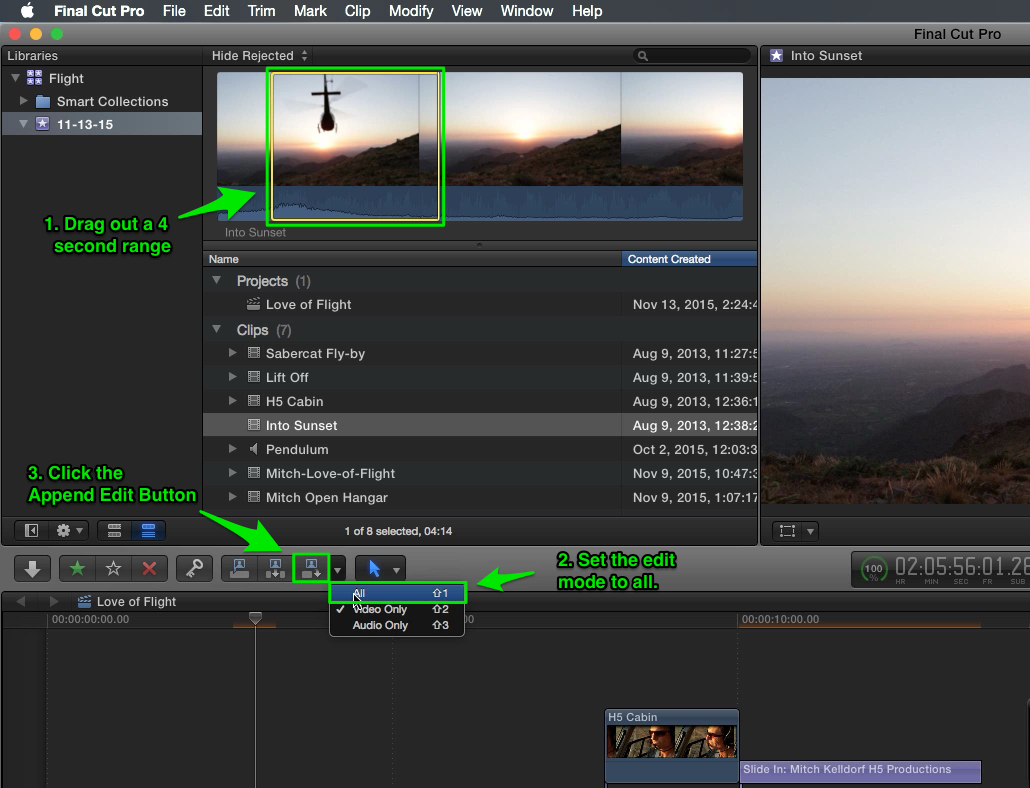Choose Video Only edit mode
Screen dimensions: 1030x788
397,609
